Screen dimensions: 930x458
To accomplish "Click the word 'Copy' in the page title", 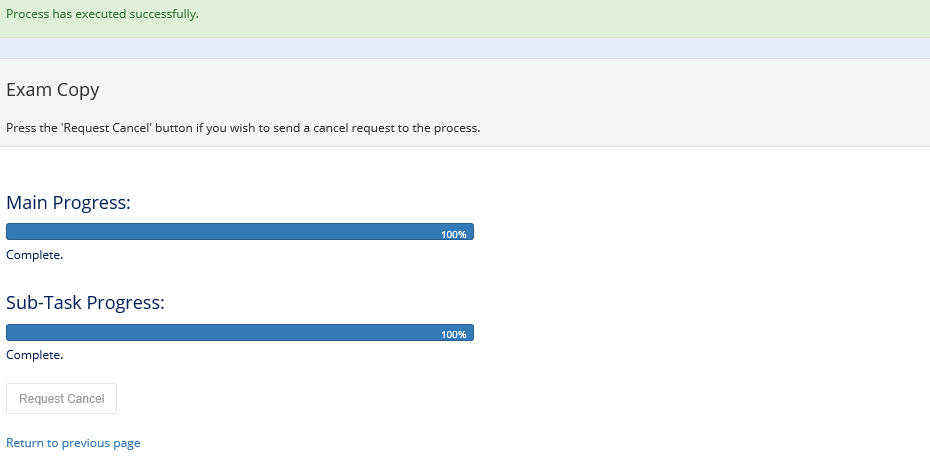I will [x=77, y=90].
